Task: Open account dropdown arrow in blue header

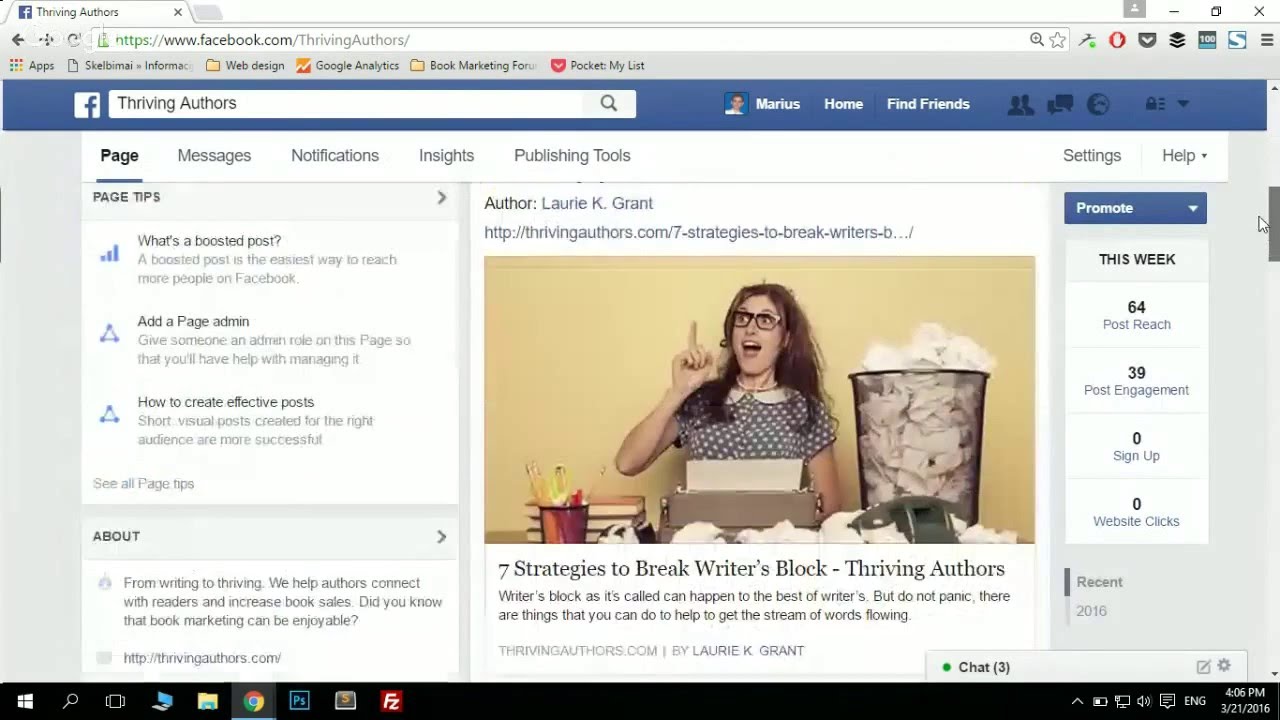Action: pyautogui.click(x=1183, y=104)
